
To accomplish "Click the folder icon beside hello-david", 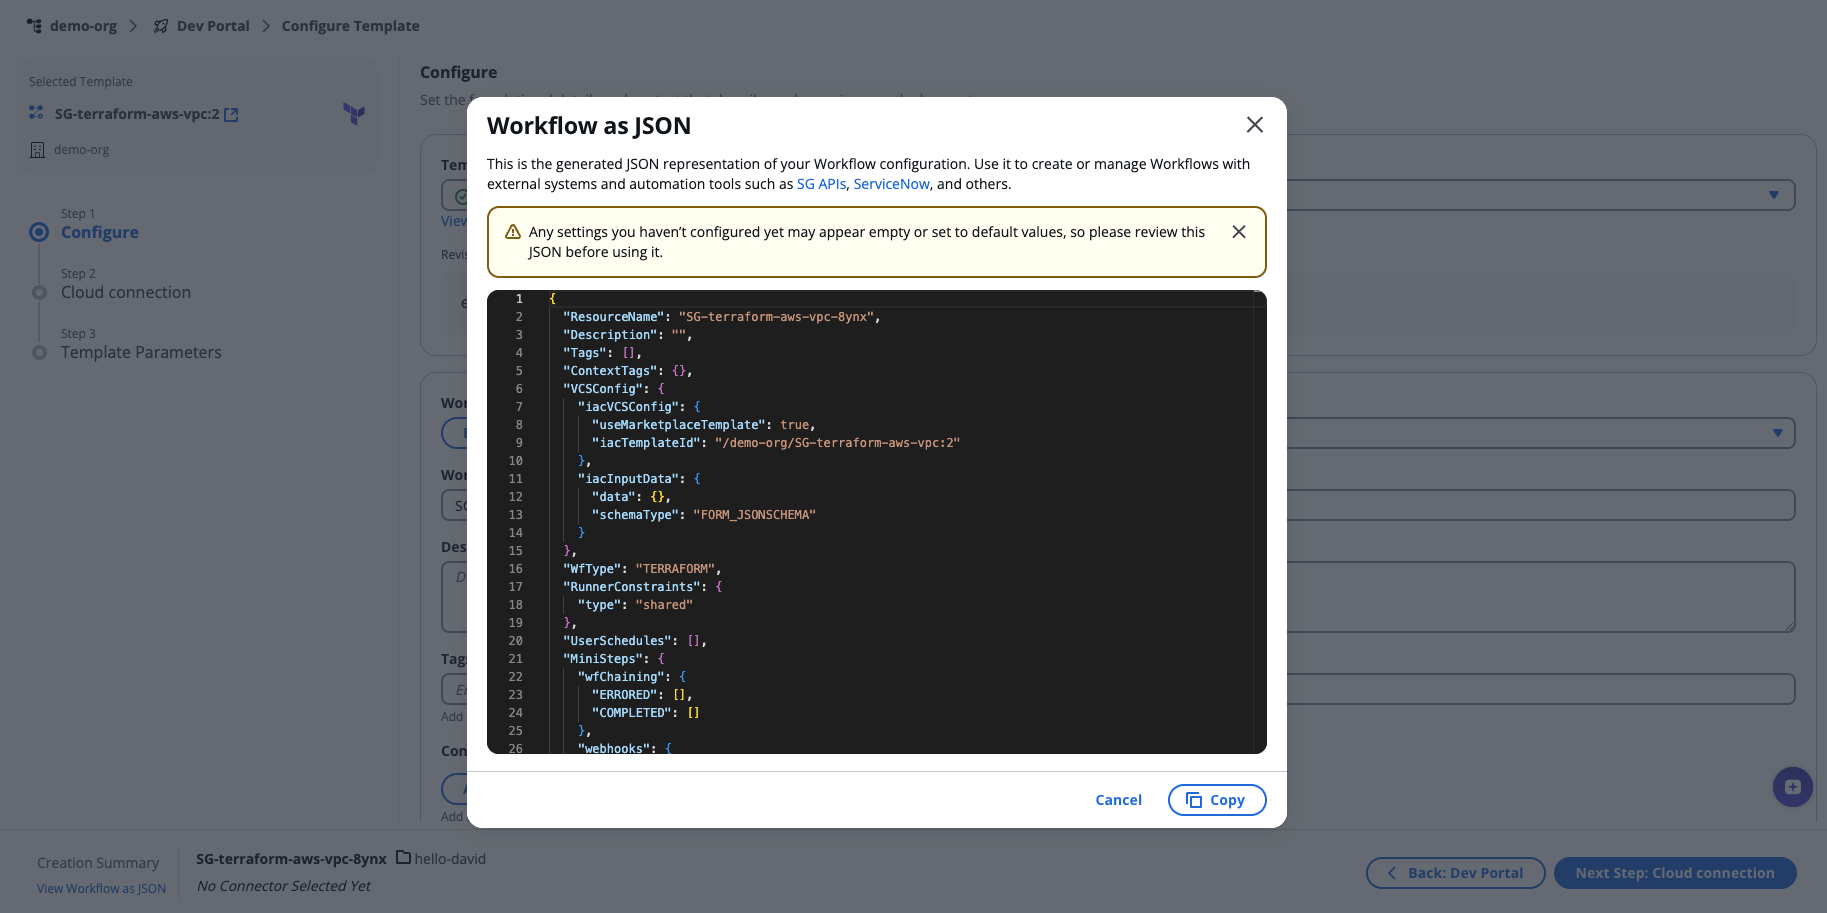I will pos(404,857).
